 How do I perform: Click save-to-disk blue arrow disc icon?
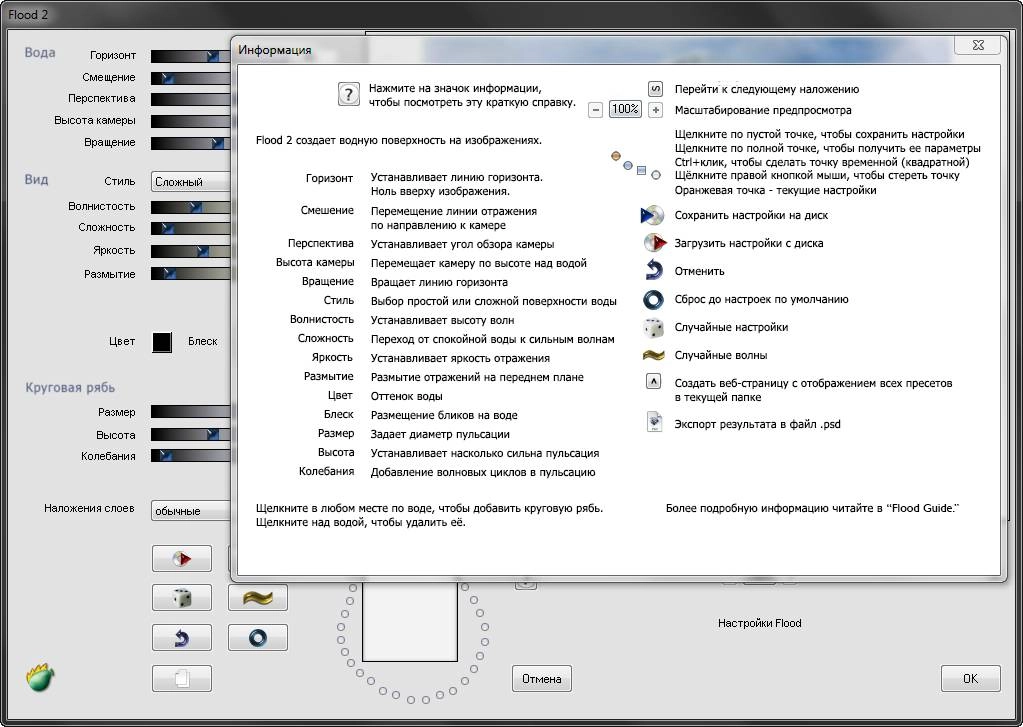pyautogui.click(x=652, y=215)
